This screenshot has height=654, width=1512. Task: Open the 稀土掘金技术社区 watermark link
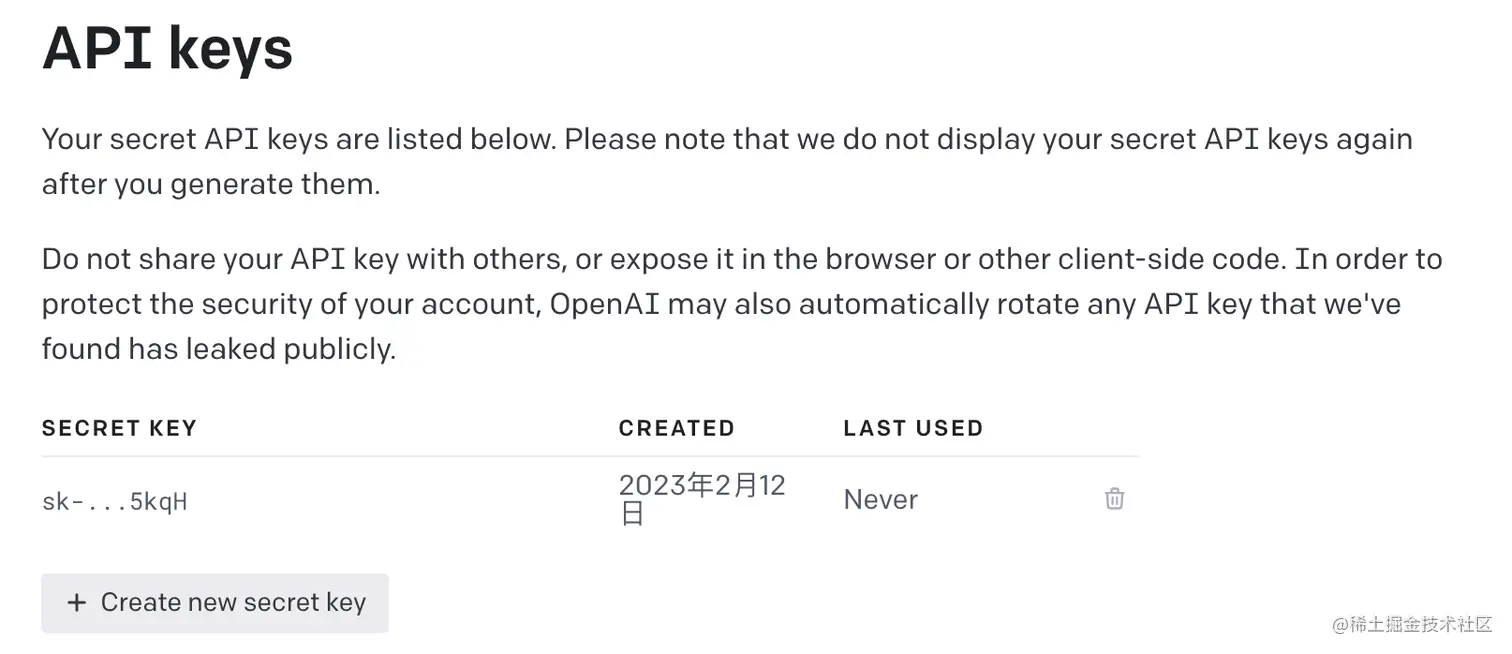(1411, 625)
